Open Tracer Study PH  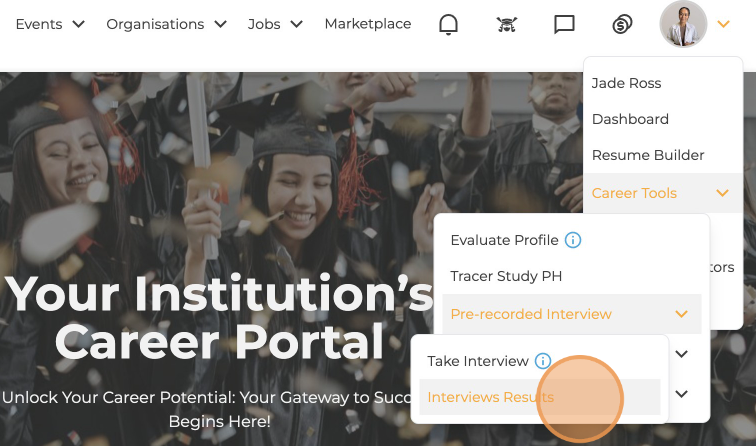506,276
